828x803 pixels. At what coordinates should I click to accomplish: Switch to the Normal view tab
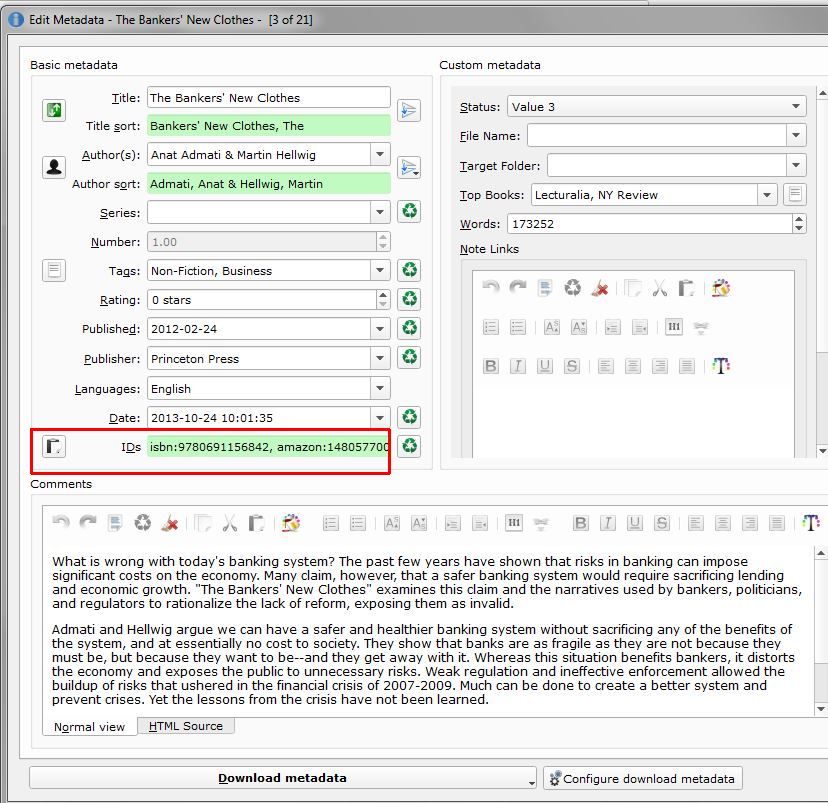click(89, 726)
